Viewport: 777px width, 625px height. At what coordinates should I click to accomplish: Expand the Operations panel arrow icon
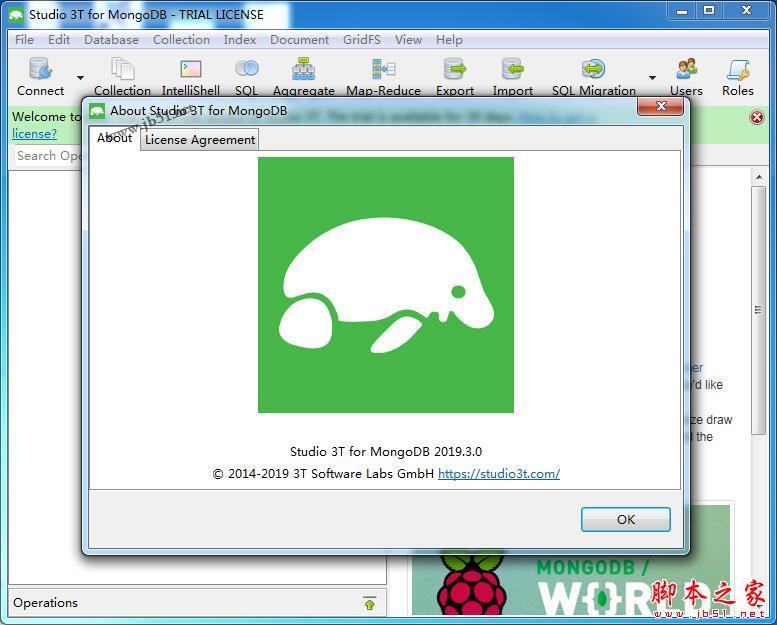click(370, 603)
